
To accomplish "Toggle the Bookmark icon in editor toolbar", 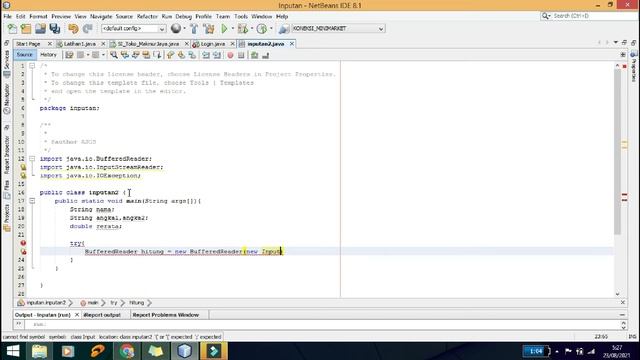I will coord(192,55).
